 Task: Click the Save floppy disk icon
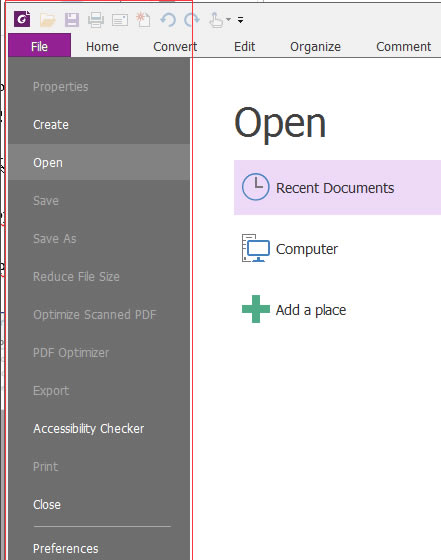point(72,20)
